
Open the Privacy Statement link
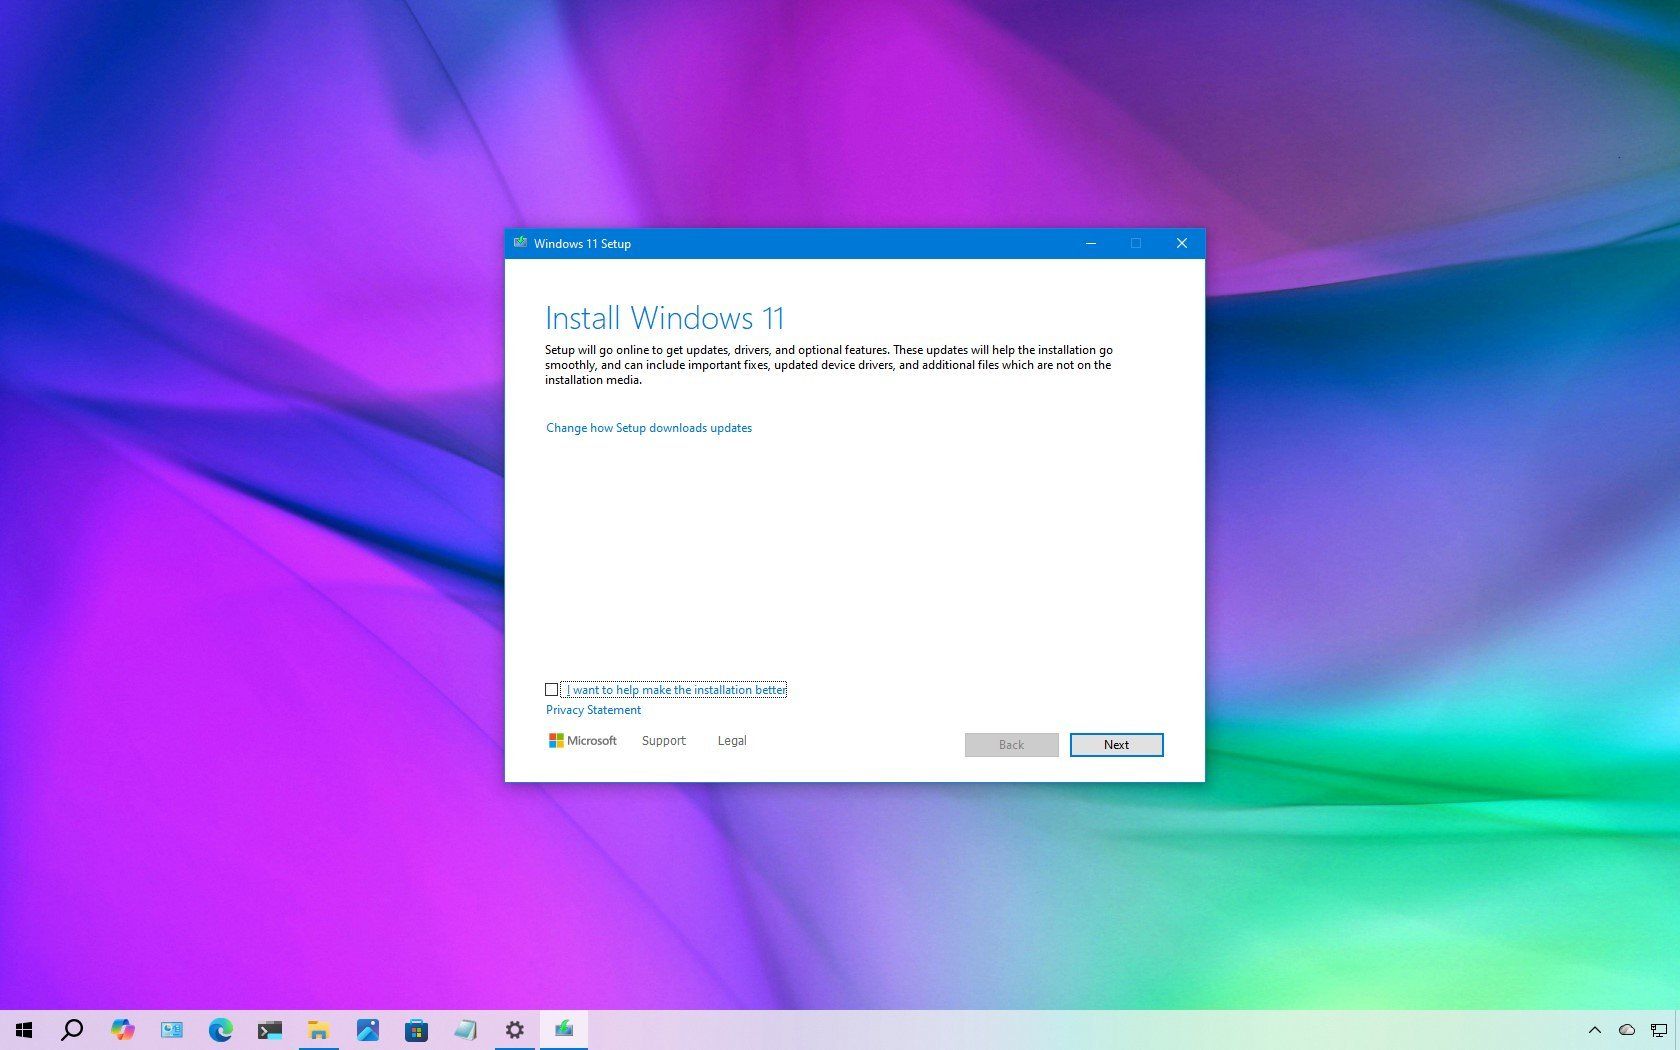coord(592,709)
